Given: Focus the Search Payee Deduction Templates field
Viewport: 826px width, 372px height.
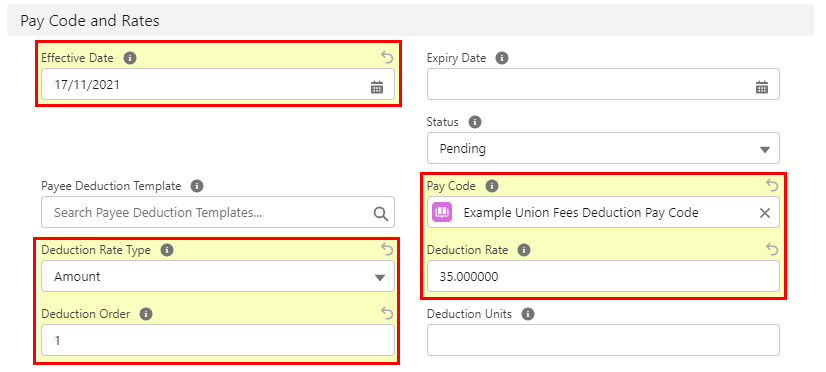Looking at the screenshot, I should (x=218, y=212).
